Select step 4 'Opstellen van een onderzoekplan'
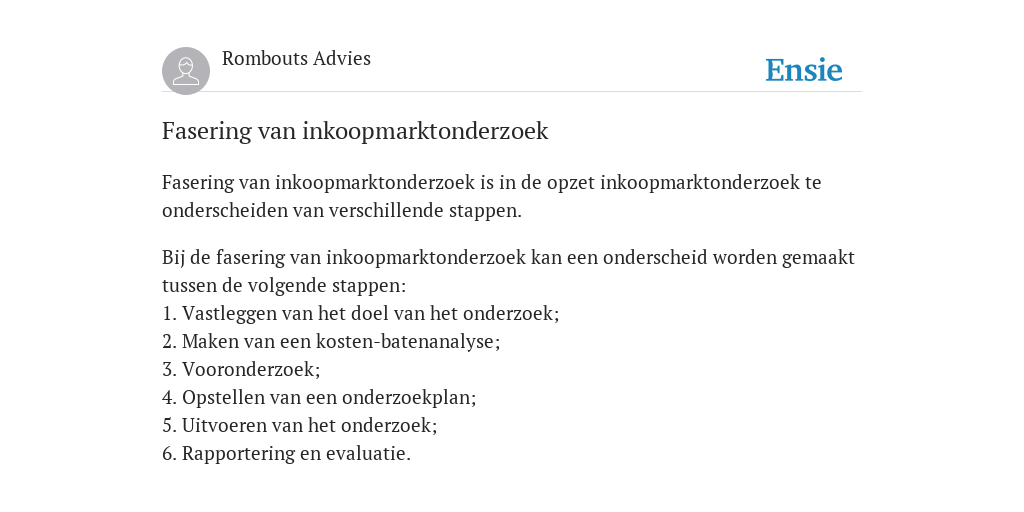This screenshot has height=512, width=1024. pos(319,398)
